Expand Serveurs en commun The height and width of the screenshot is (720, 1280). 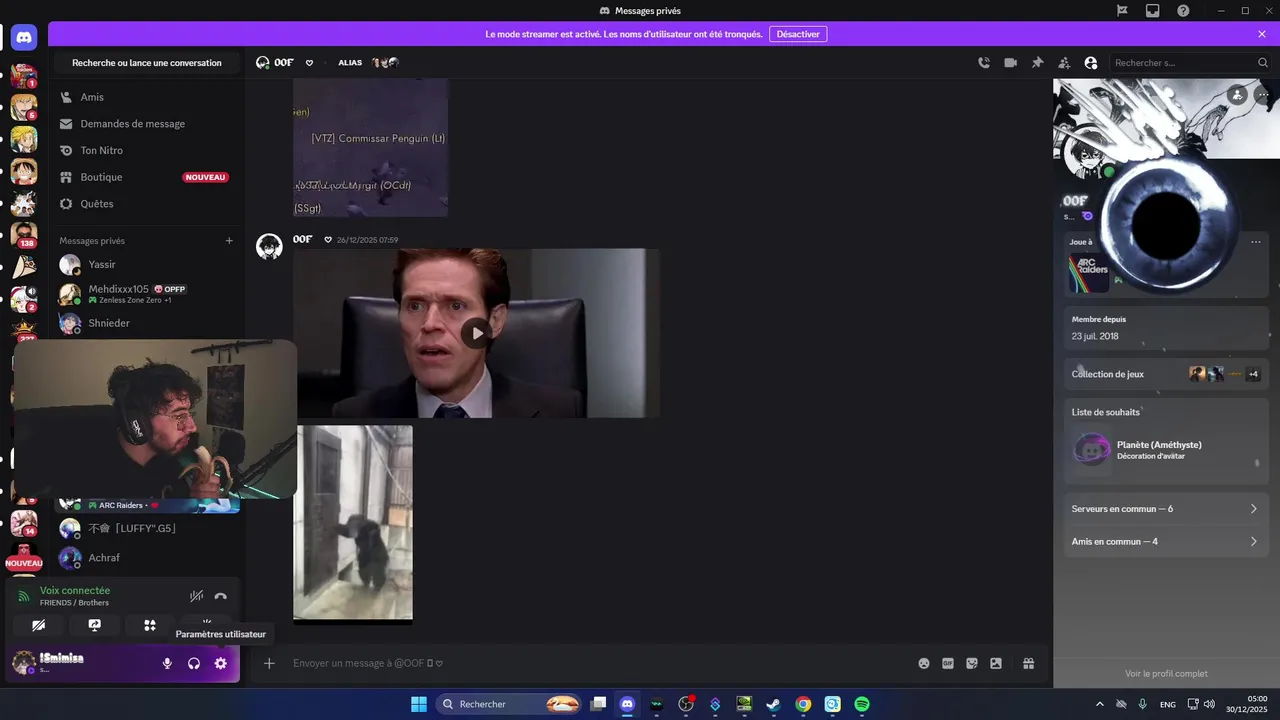1166,509
